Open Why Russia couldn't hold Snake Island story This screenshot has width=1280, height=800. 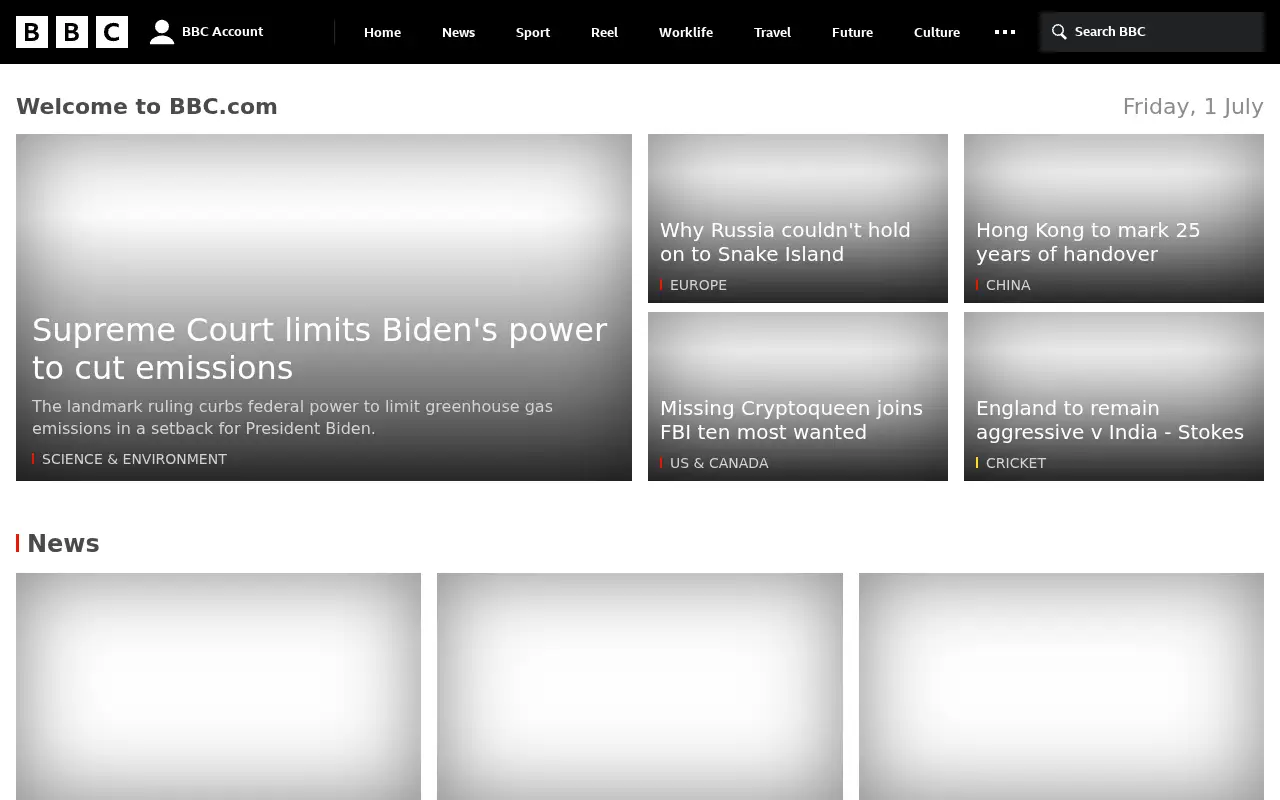click(785, 242)
